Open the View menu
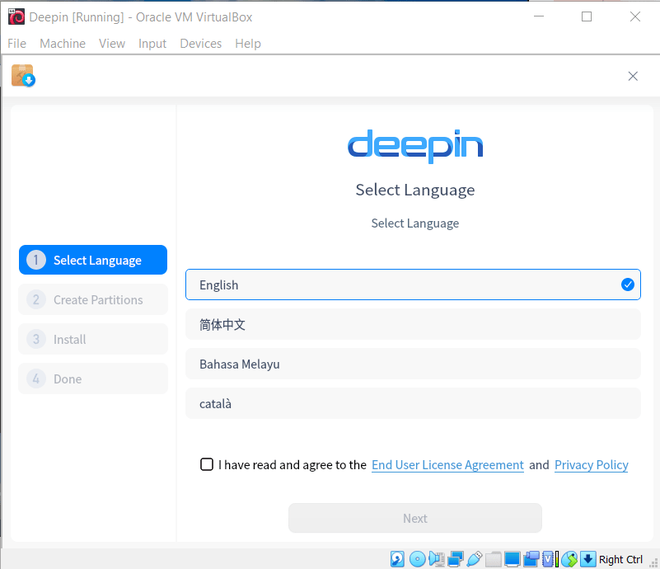 tap(112, 43)
